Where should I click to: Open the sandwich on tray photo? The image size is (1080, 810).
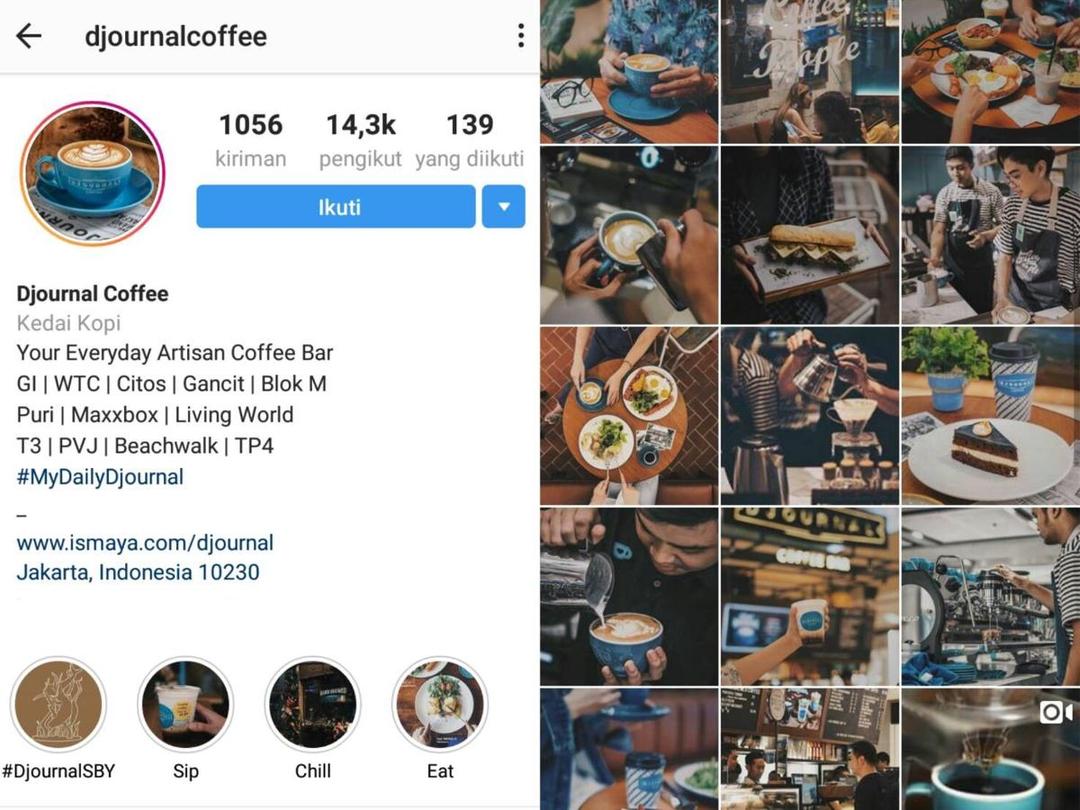810,235
